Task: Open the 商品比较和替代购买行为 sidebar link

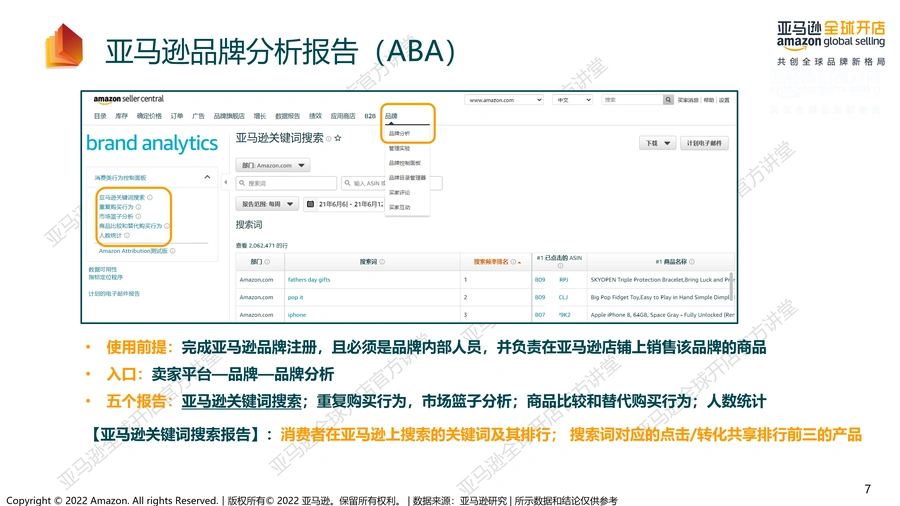Action: [x=130, y=226]
